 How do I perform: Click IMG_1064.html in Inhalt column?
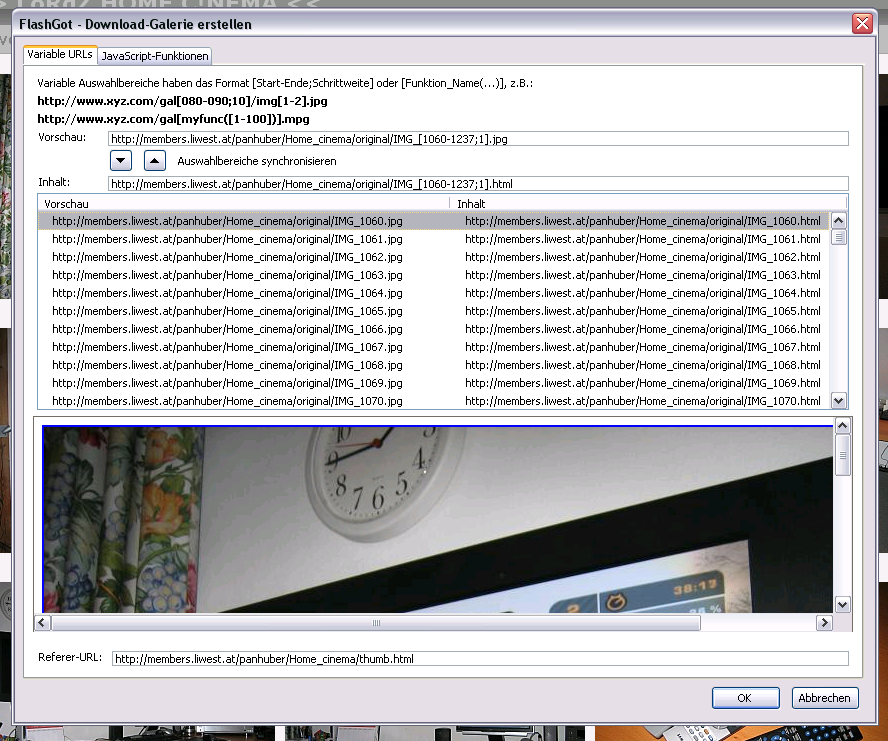[x=643, y=293]
